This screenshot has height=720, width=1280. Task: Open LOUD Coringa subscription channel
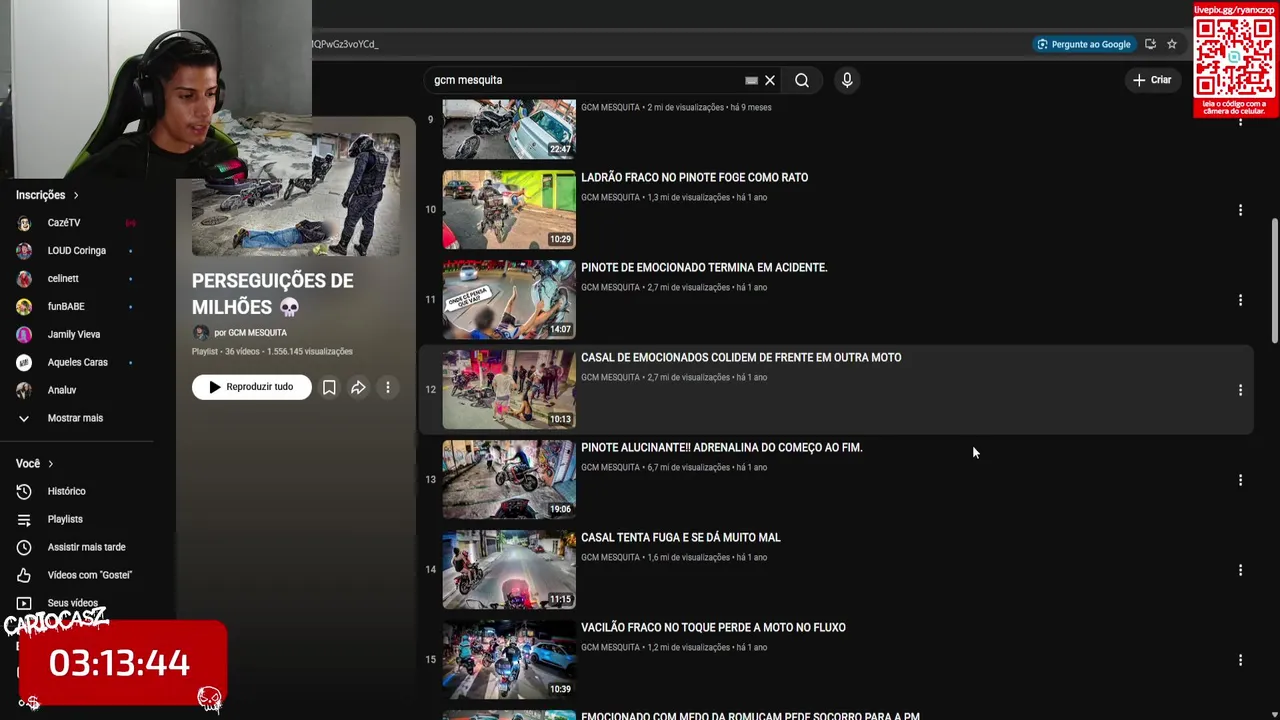click(76, 251)
